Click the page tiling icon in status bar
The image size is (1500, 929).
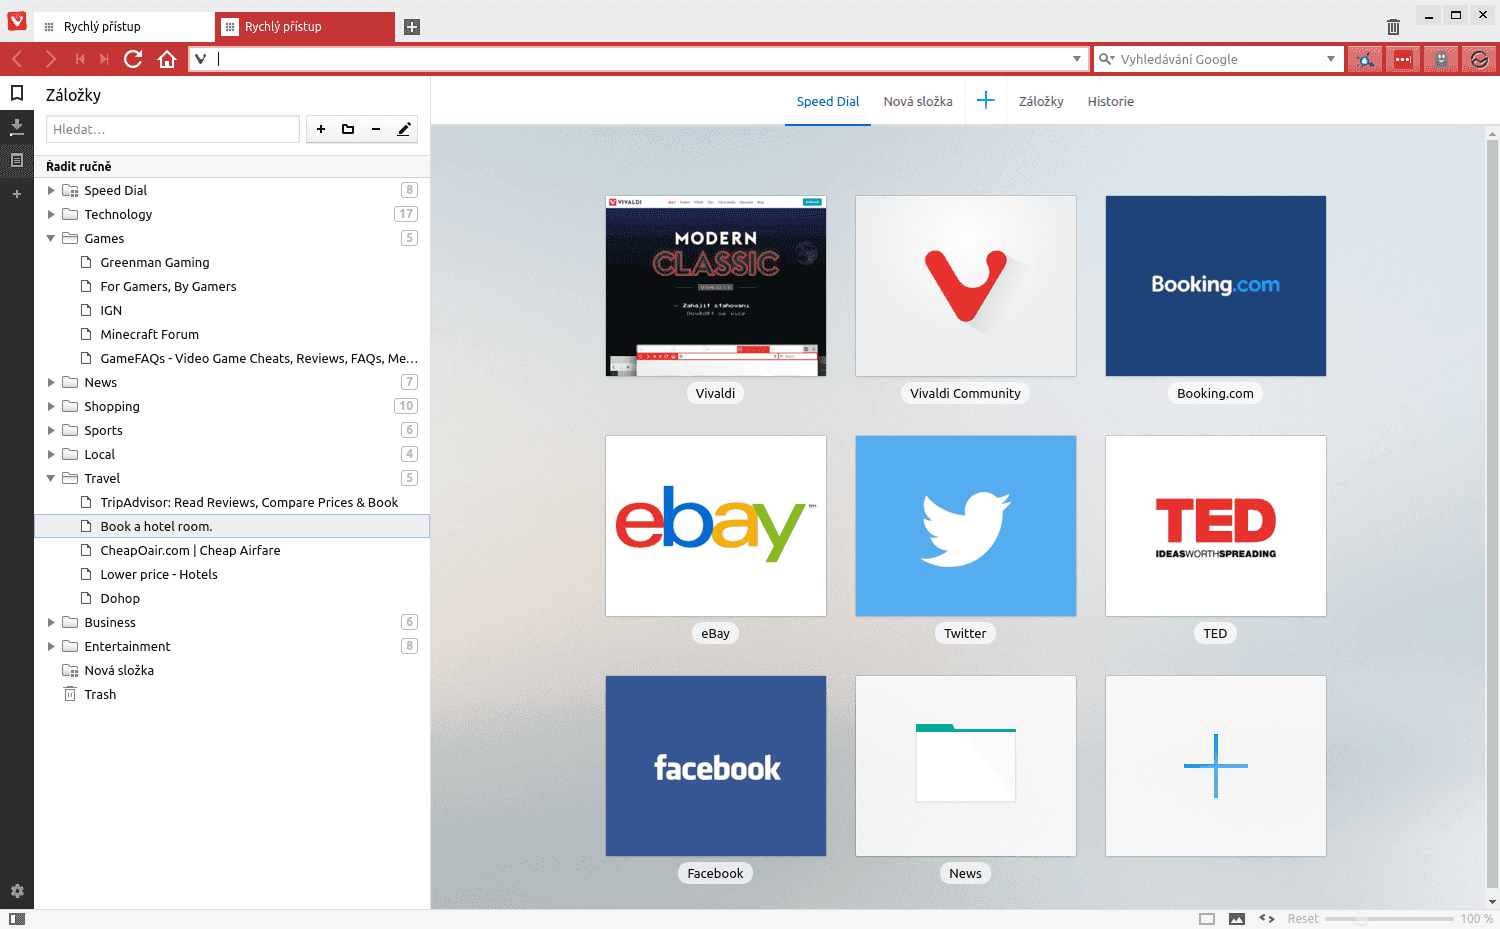(1206, 917)
